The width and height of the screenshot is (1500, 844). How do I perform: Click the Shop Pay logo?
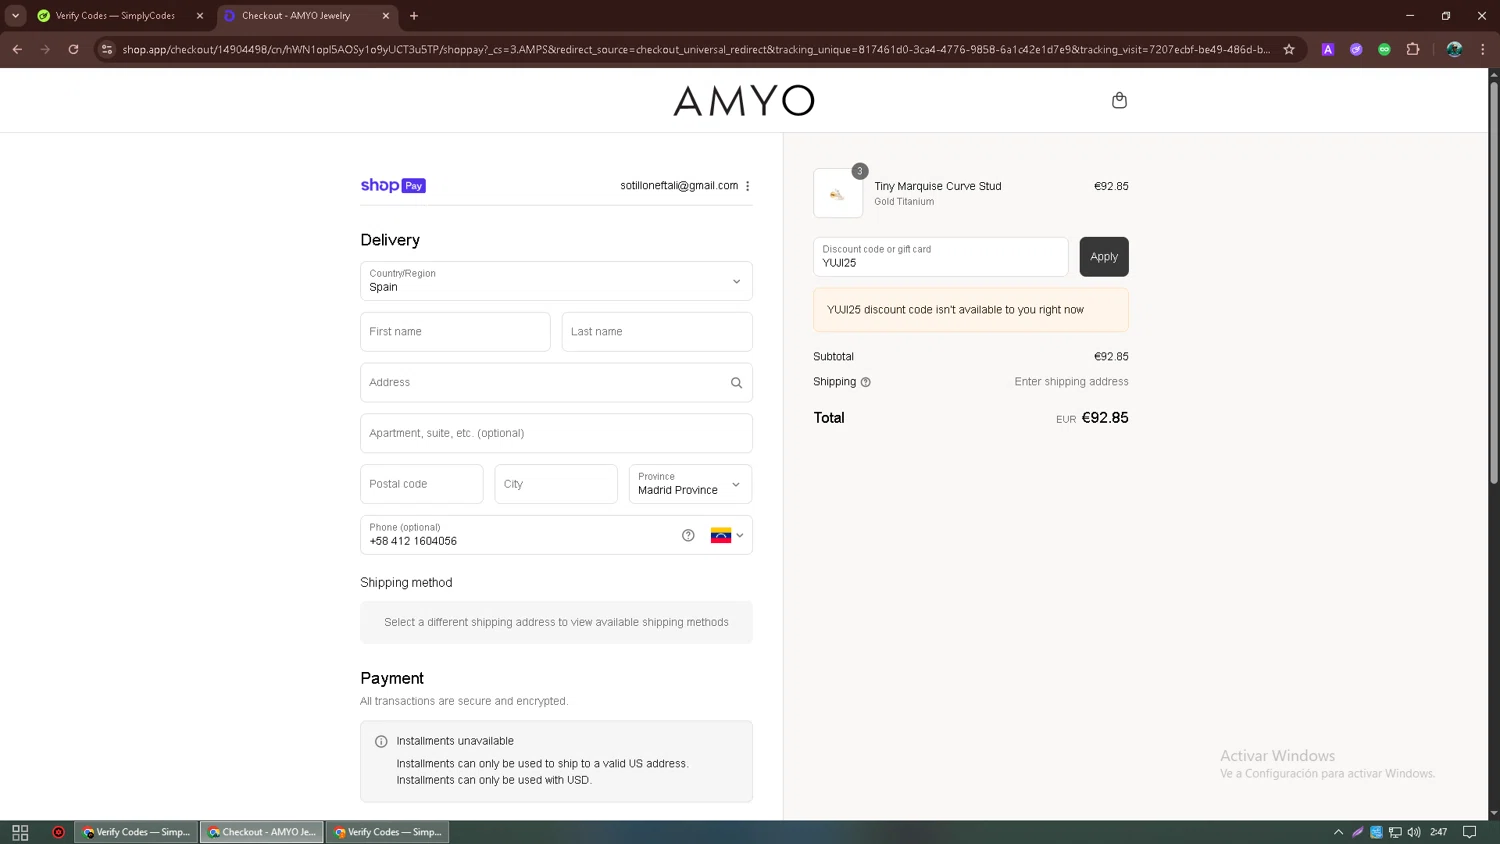(393, 186)
